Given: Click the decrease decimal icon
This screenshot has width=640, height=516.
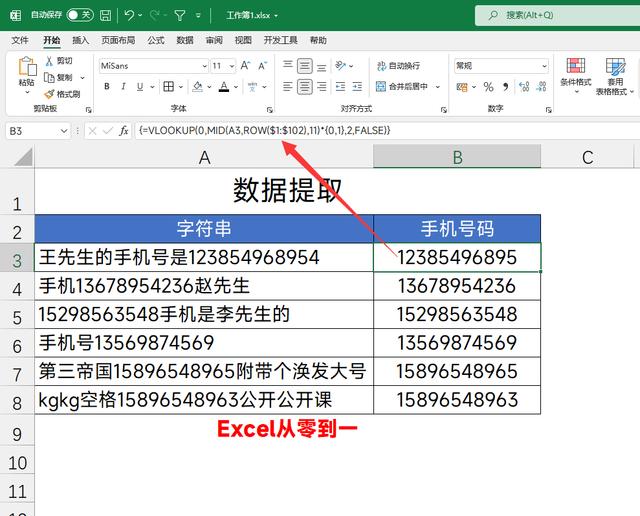Looking at the screenshot, I should 541,87.
